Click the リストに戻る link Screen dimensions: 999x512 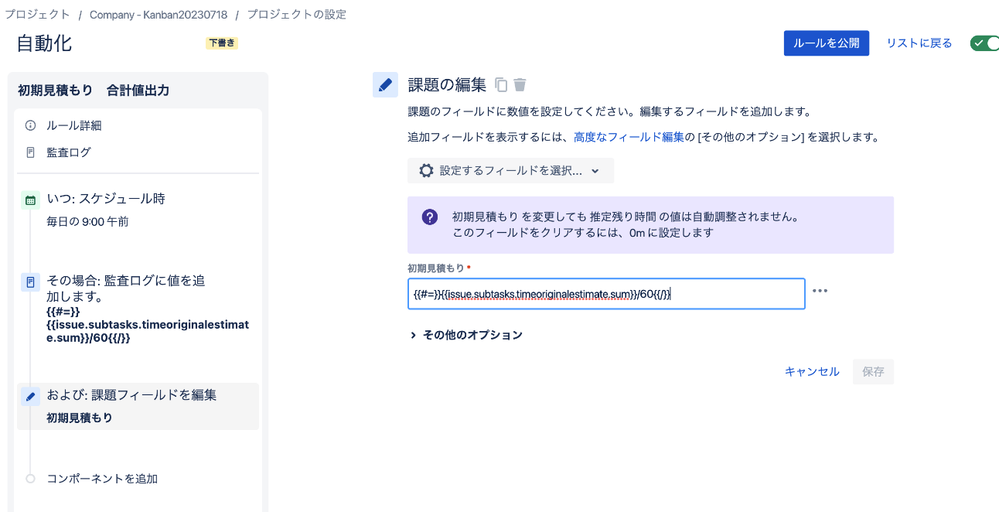[x=919, y=43]
